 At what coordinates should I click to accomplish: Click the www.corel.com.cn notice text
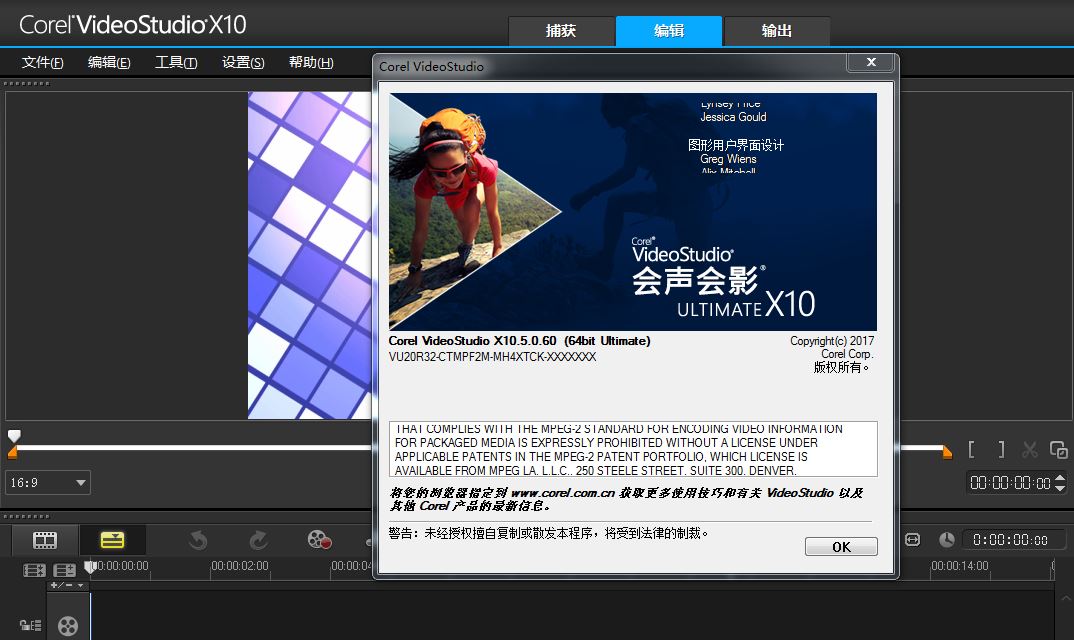coord(625,499)
